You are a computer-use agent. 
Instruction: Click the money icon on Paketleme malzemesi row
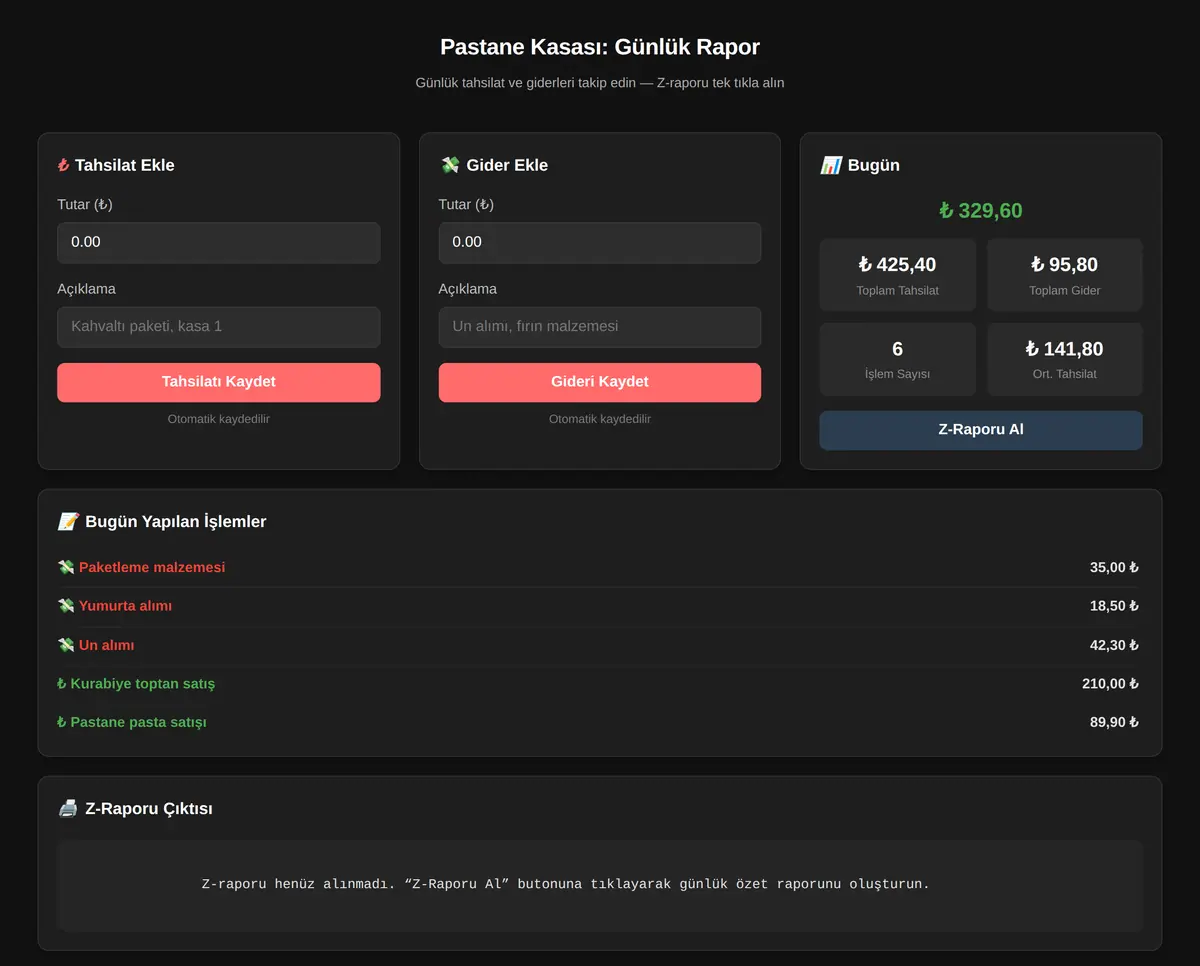66,567
